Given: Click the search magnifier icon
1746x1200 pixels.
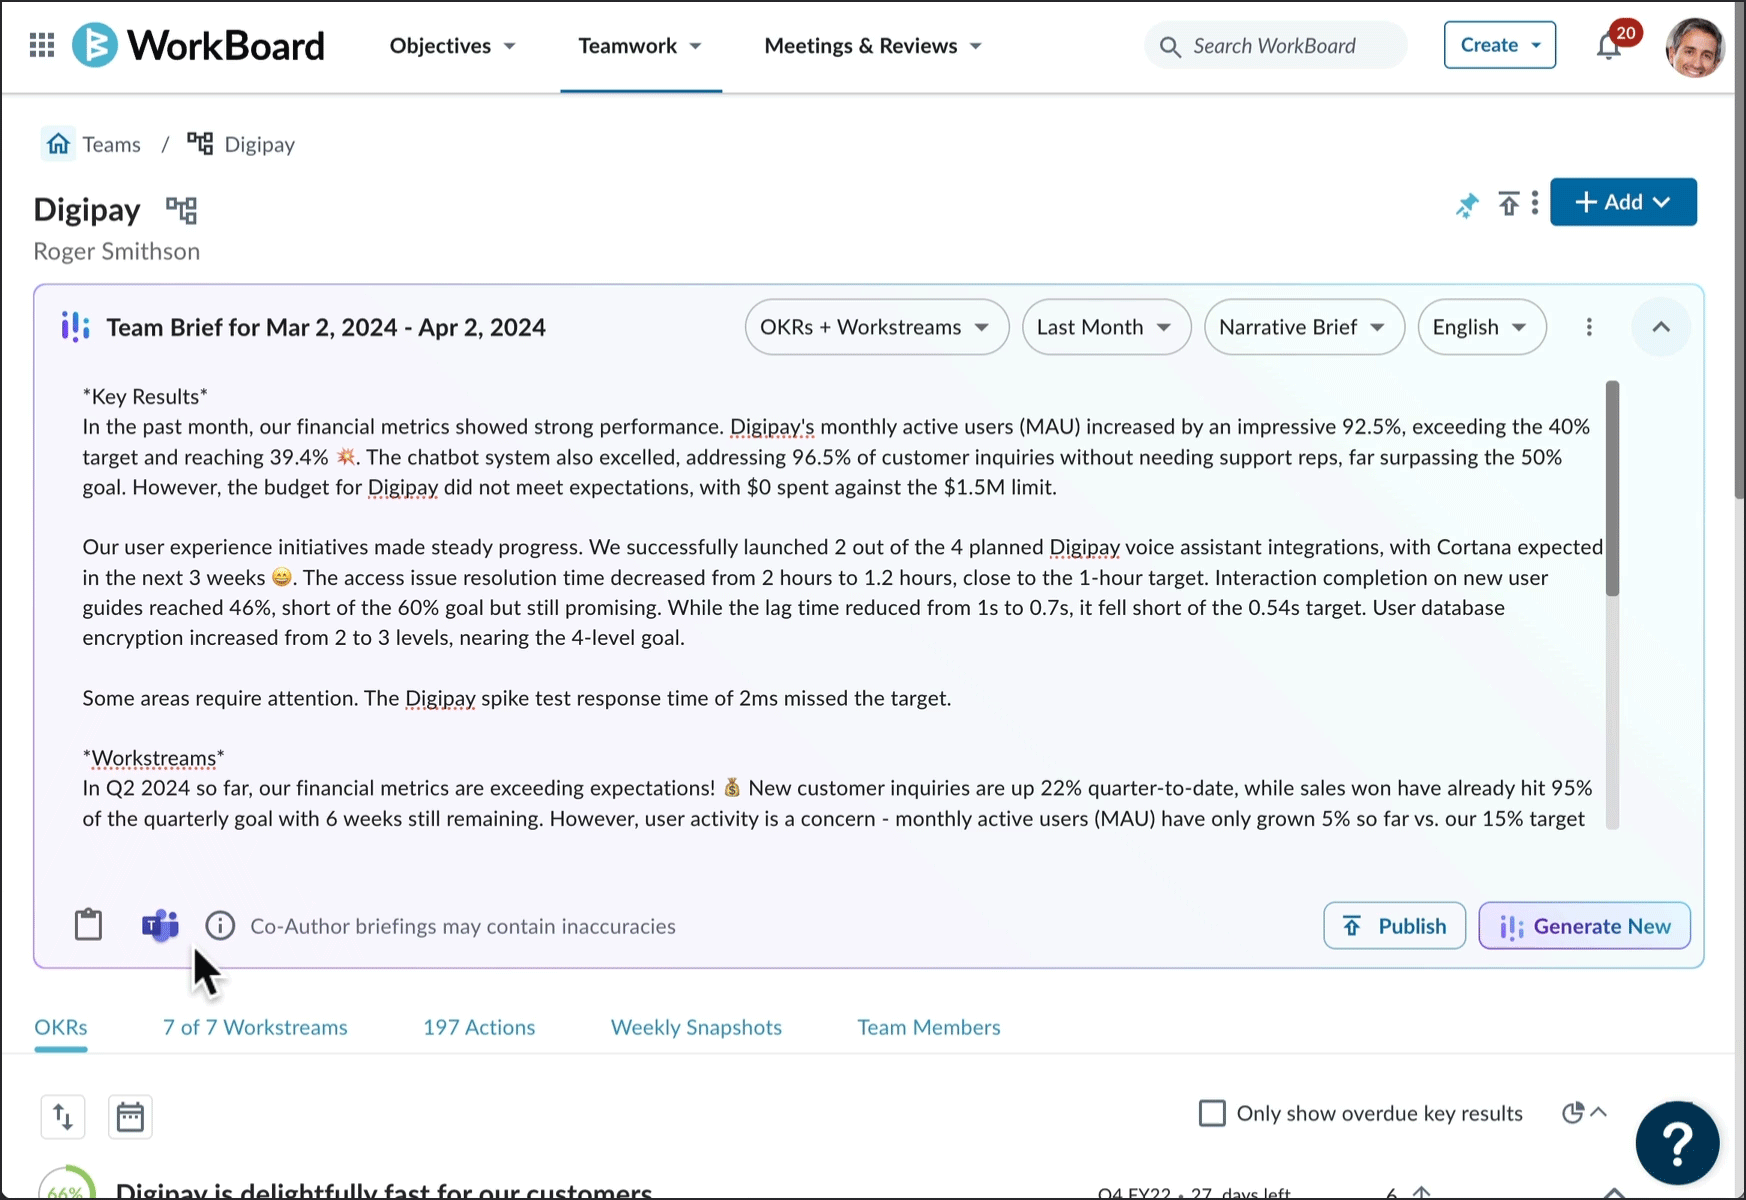Looking at the screenshot, I should [1169, 46].
